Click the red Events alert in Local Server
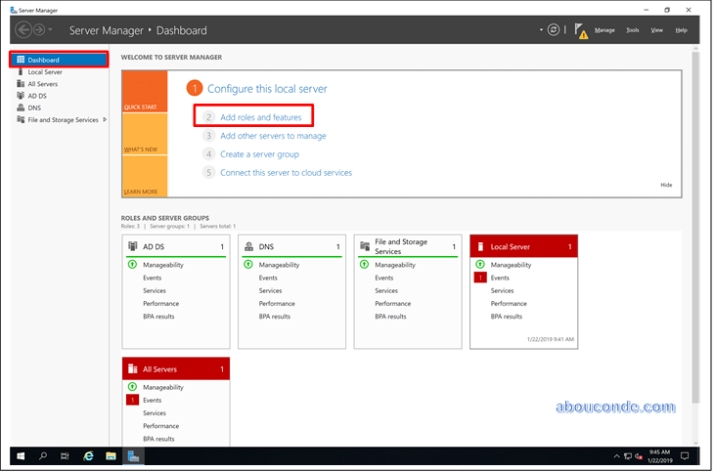The height and width of the screenshot is (472, 714). [480, 277]
